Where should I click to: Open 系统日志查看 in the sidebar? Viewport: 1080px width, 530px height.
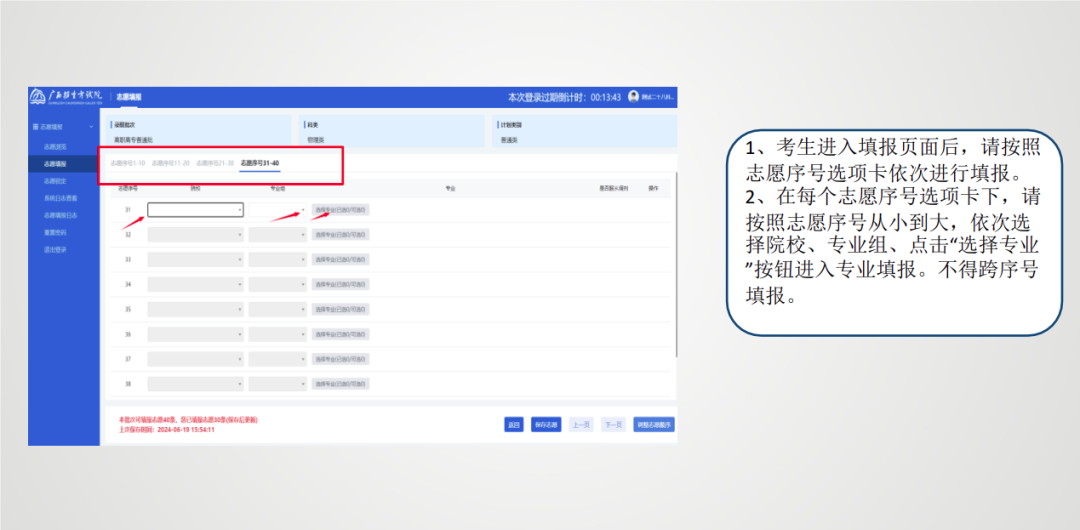tap(59, 198)
